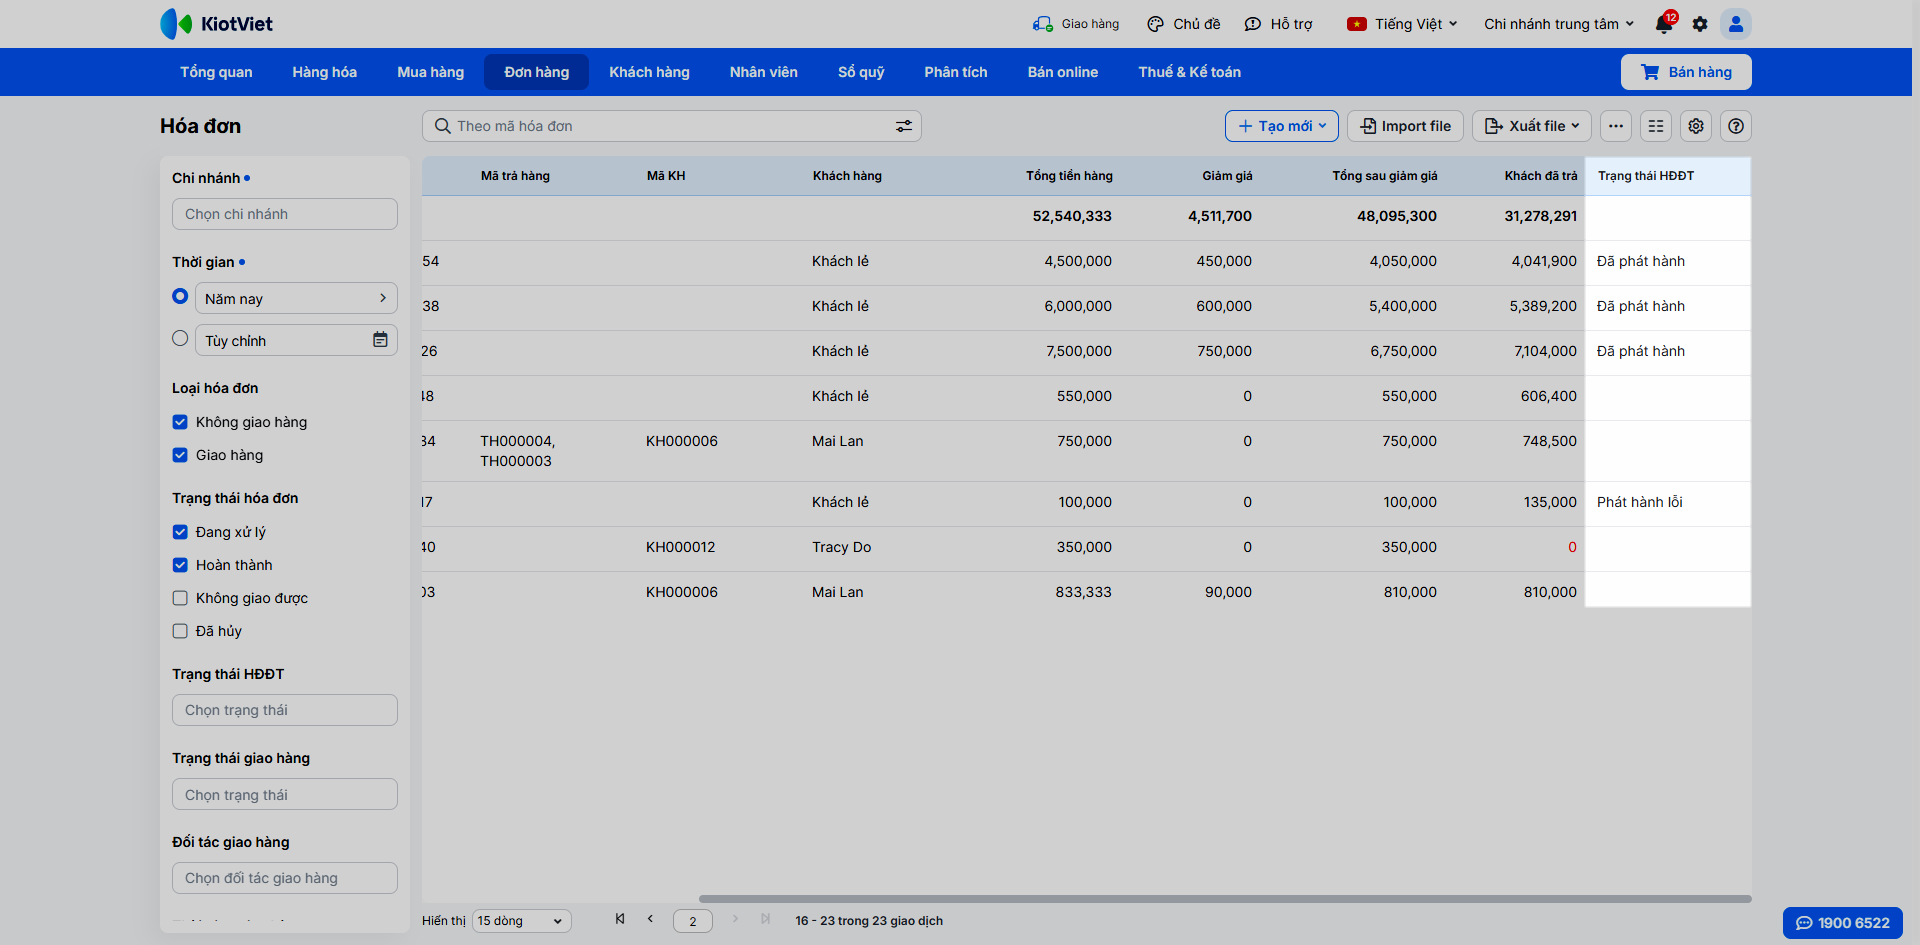Expand the Tạo mới dropdown
1920x945 pixels.
coord(1281,126)
